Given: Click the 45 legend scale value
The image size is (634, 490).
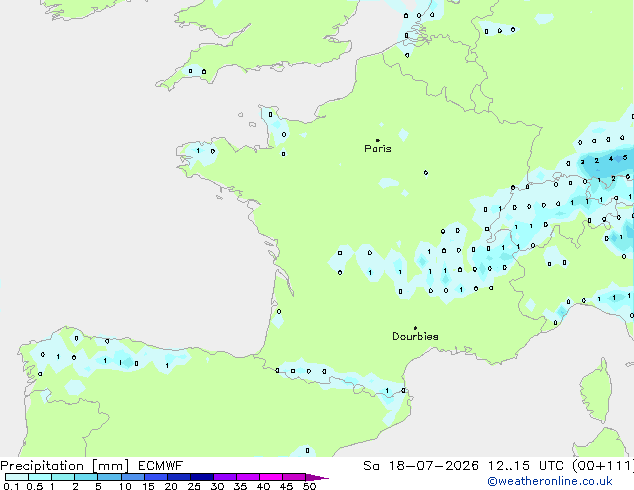Looking at the screenshot, I should 286,486.
